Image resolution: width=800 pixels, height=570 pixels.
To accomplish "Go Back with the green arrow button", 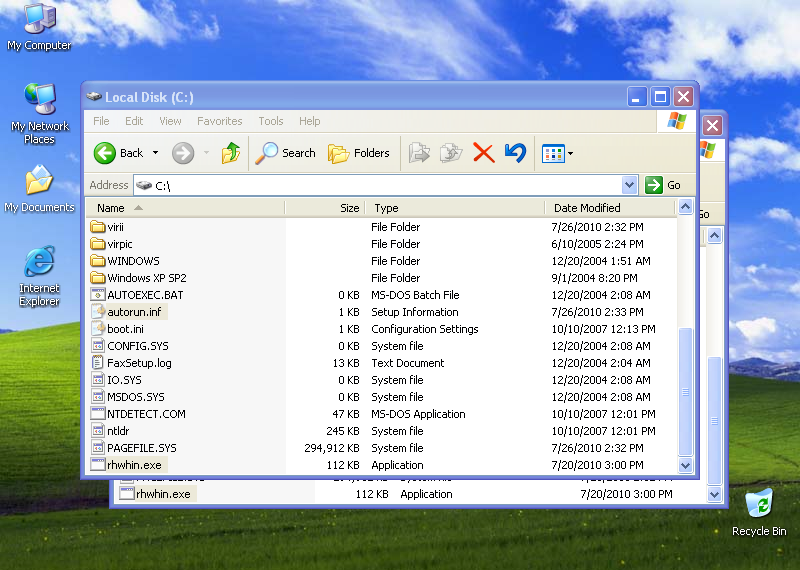I will pos(119,153).
